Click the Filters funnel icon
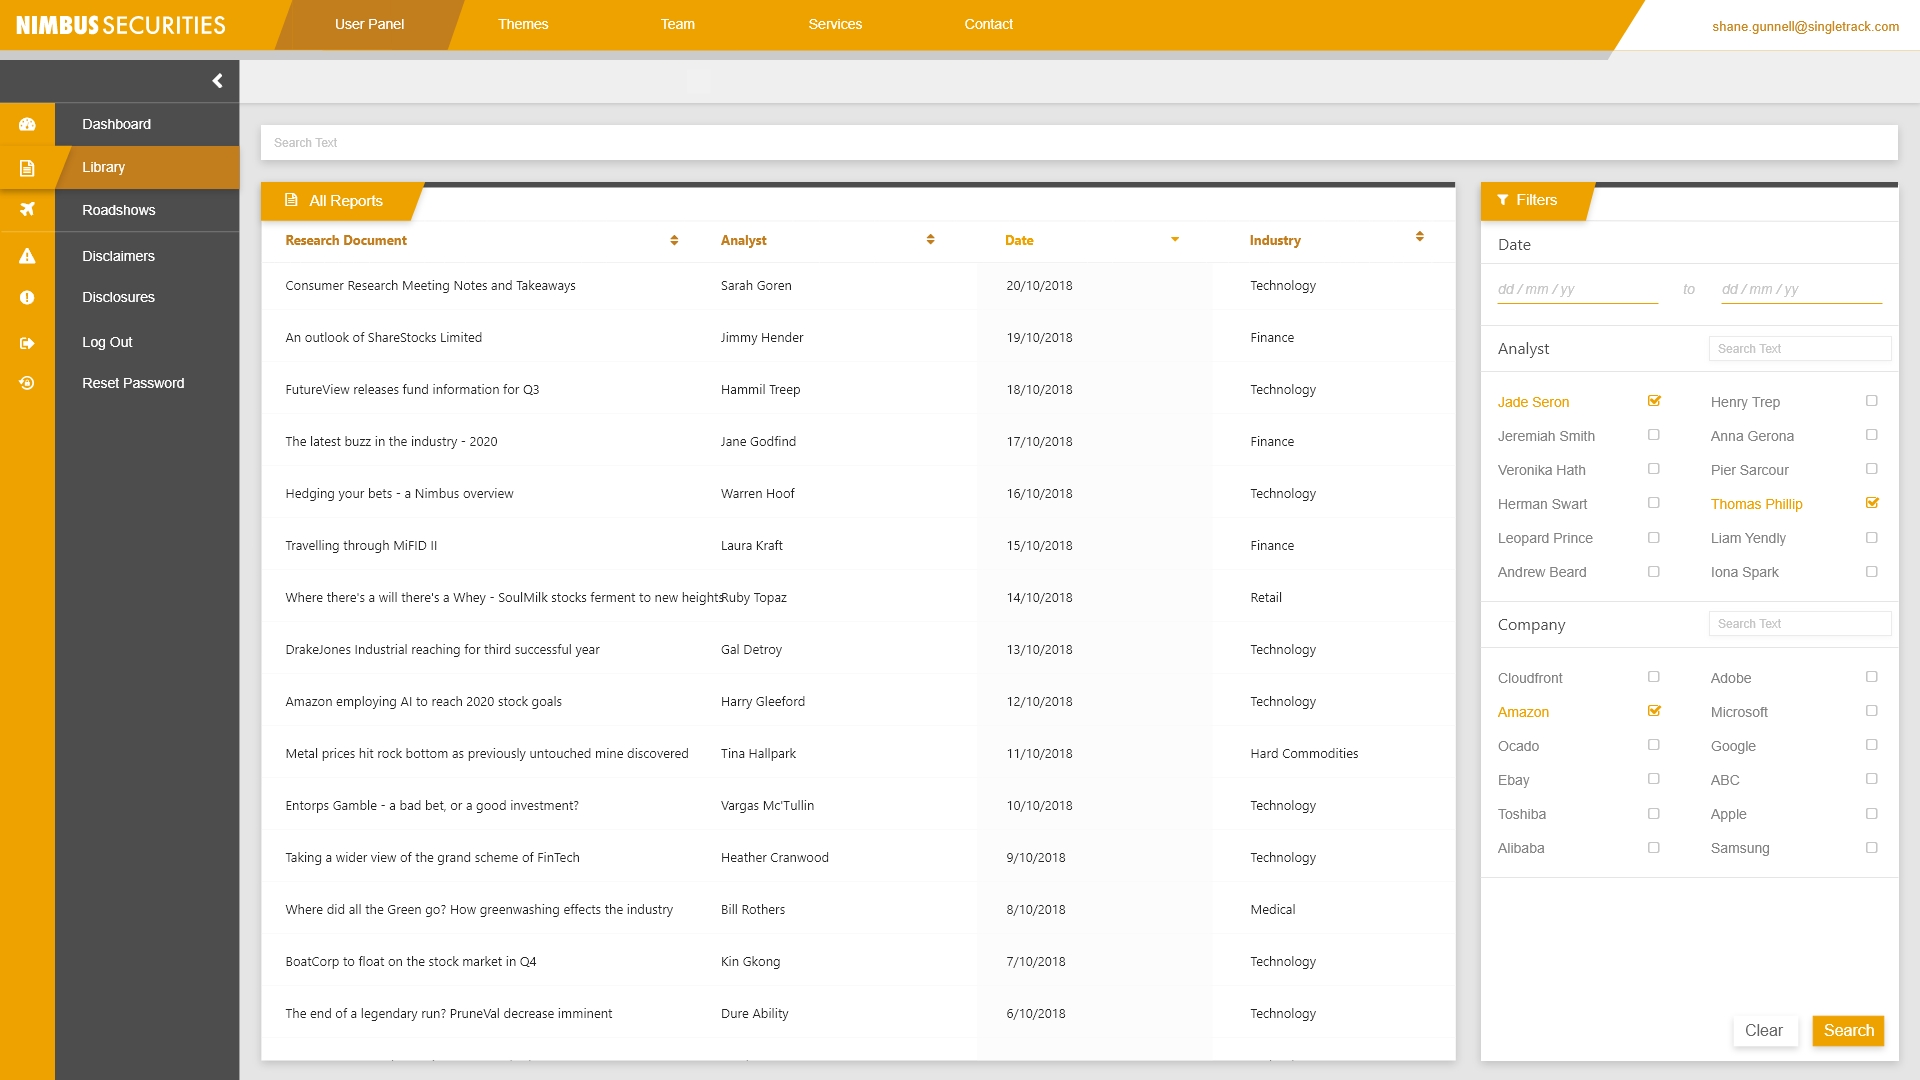The height and width of the screenshot is (1080, 1920). 1502,200
